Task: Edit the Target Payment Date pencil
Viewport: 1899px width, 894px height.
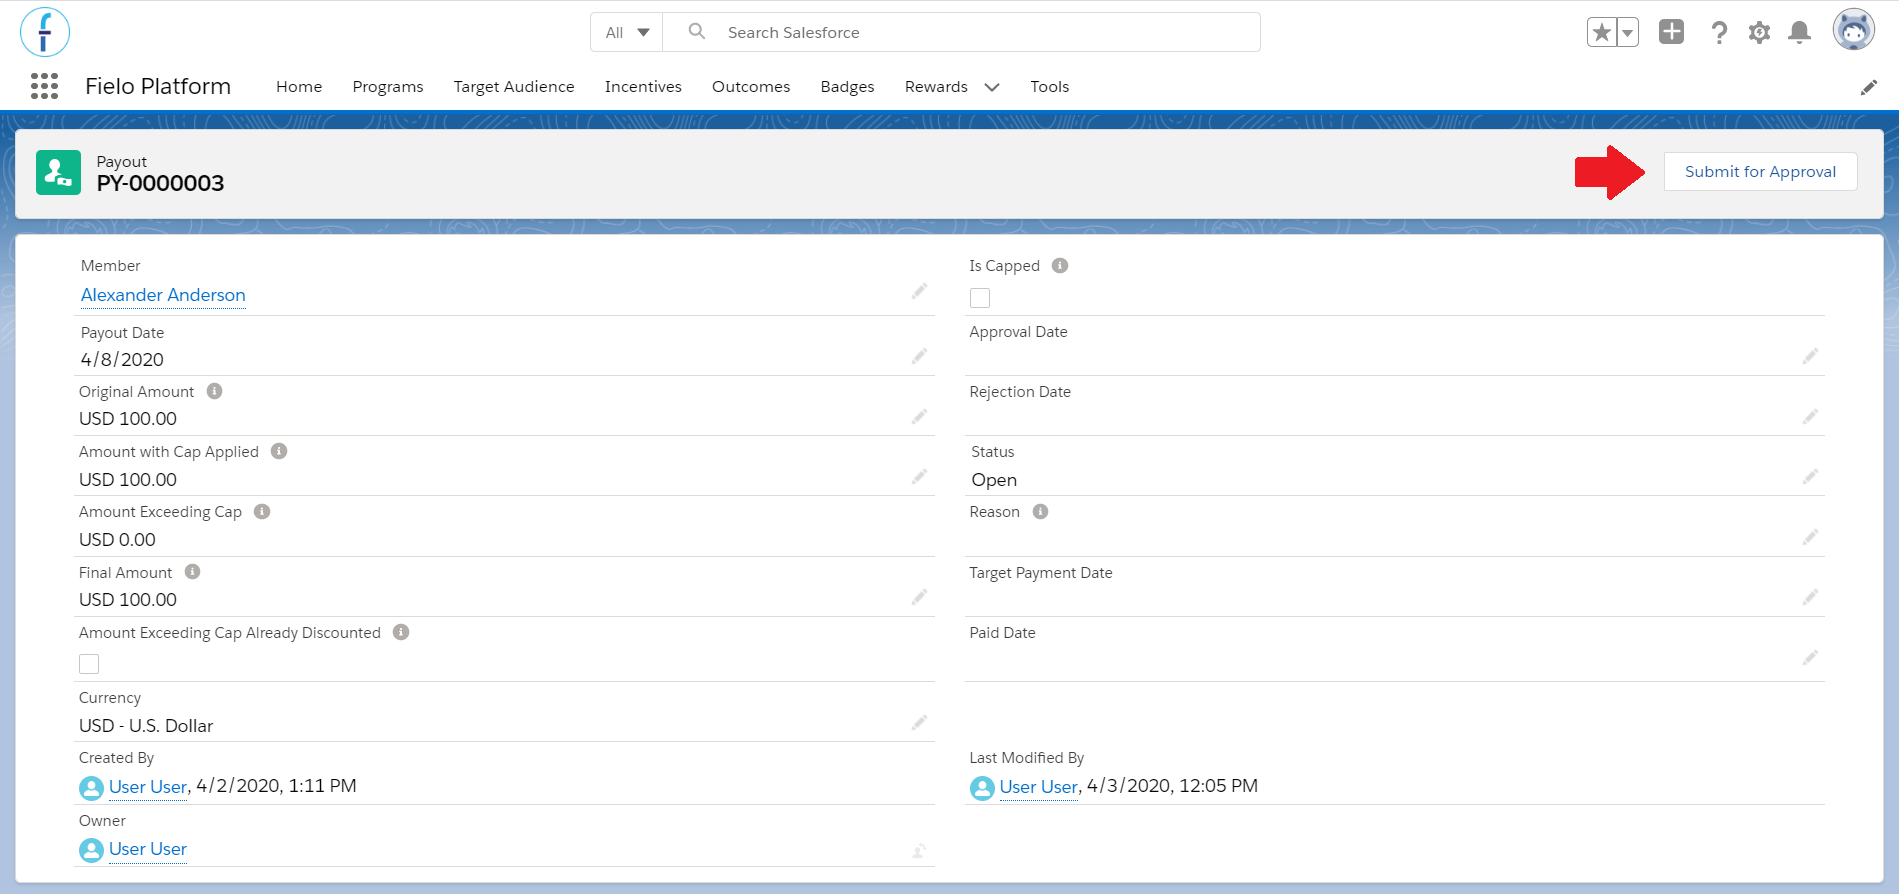Action: click(x=1810, y=597)
